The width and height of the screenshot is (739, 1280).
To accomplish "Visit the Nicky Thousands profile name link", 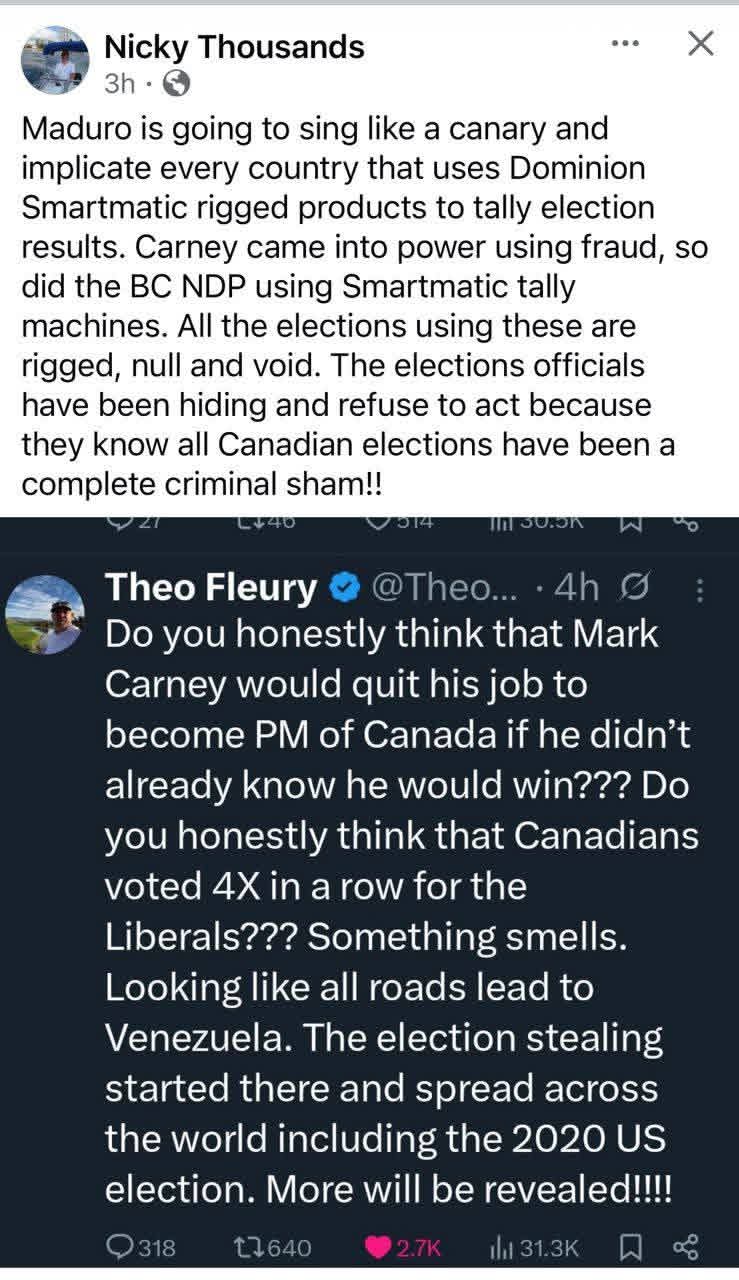I will tap(234, 46).
